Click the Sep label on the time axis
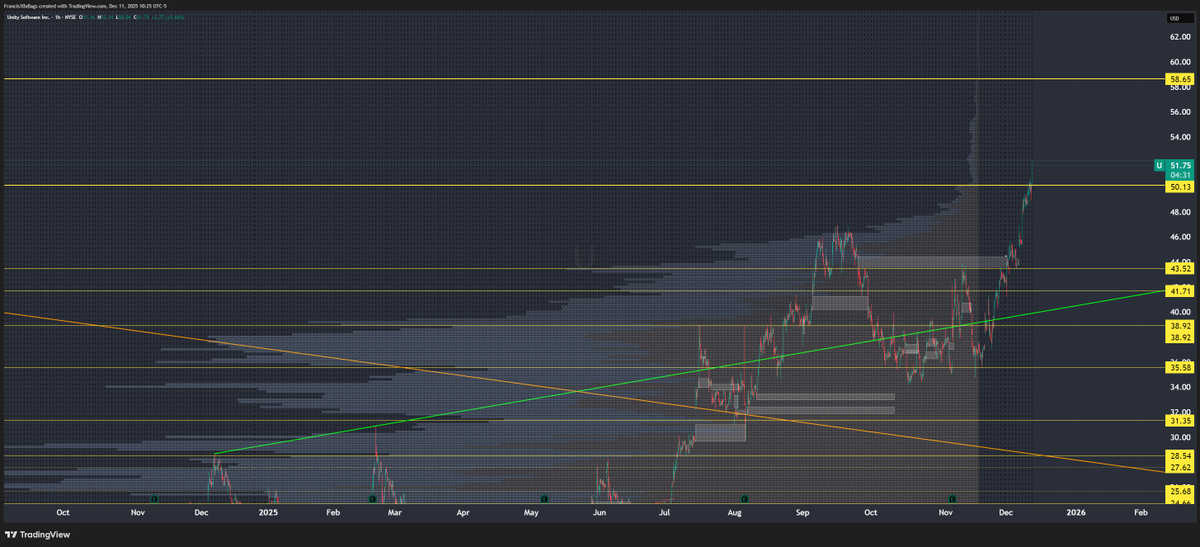Screen dimensions: 1200x547 tap(802, 511)
